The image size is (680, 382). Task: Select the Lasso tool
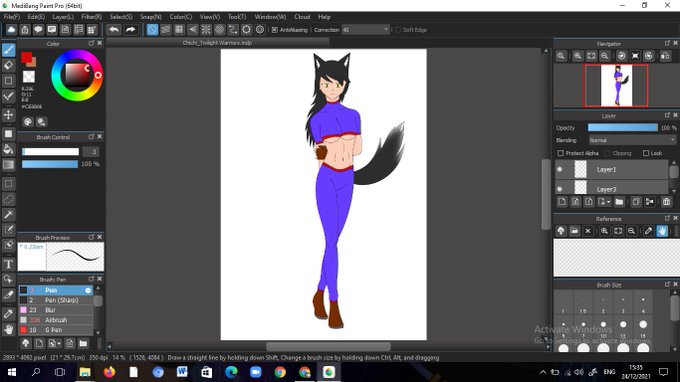(x=9, y=199)
